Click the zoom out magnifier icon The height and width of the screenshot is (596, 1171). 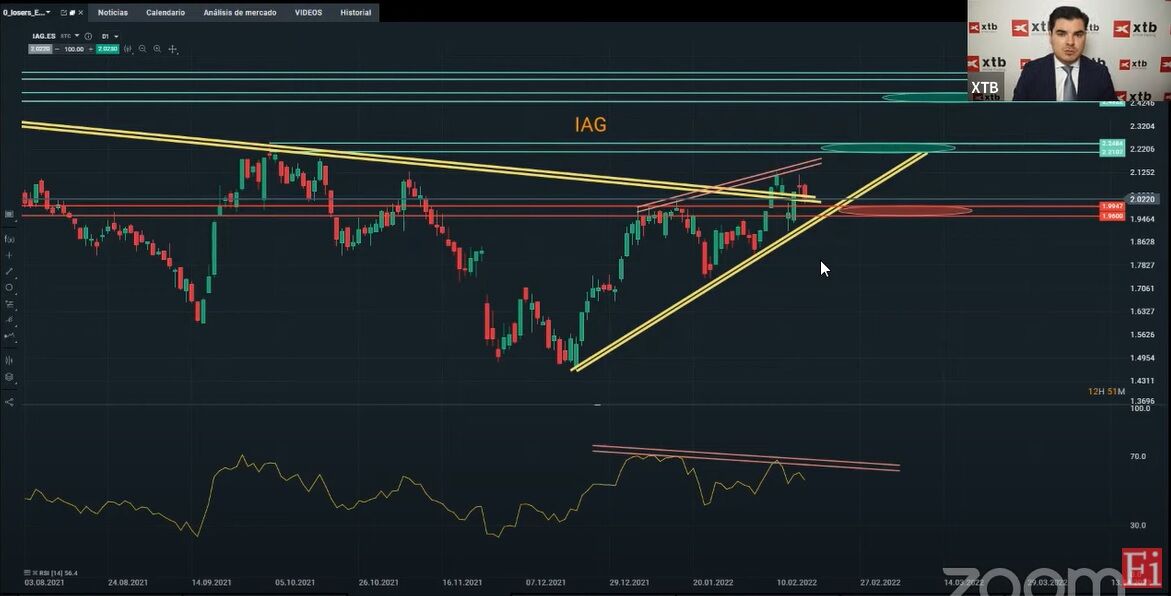pos(142,49)
